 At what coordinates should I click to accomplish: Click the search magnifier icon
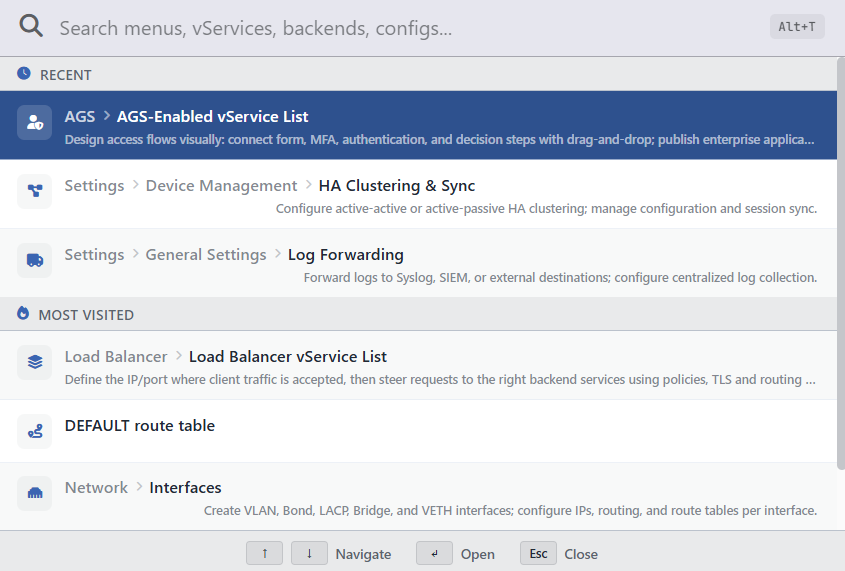(31, 26)
